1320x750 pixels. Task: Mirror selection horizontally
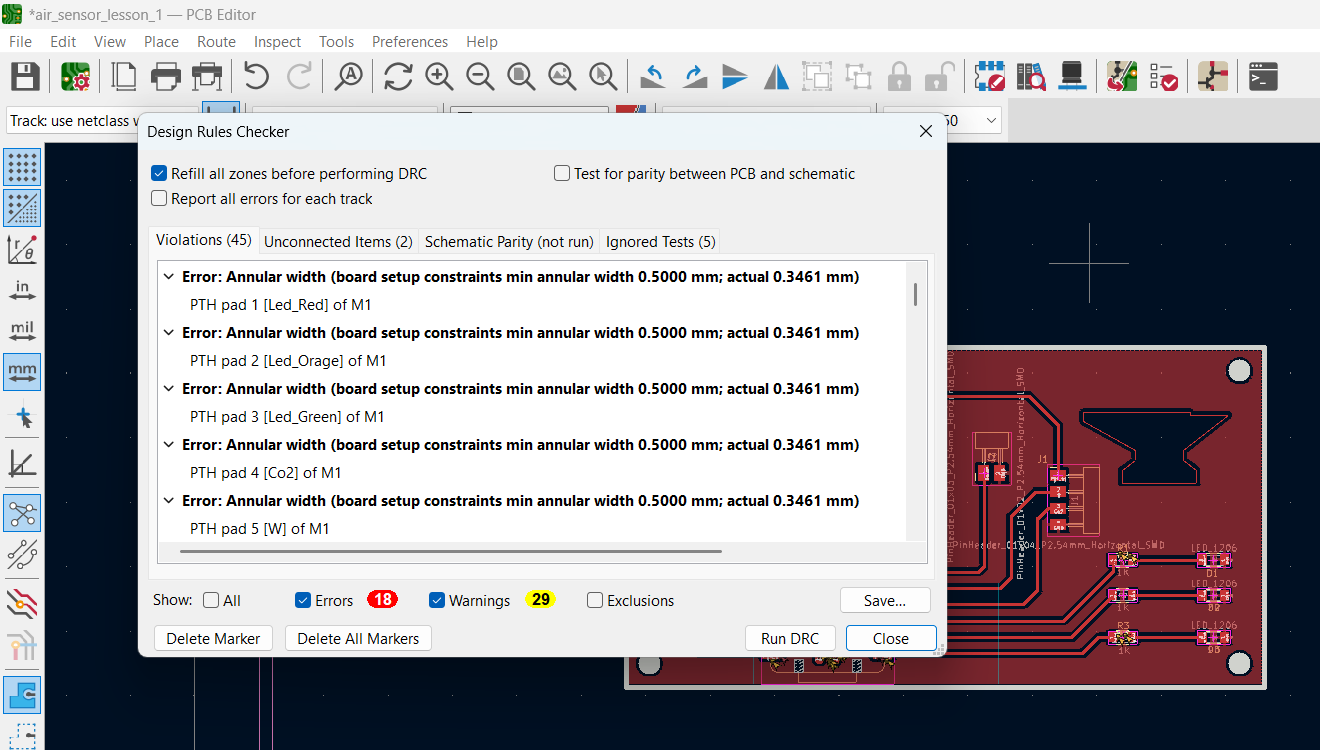(x=776, y=76)
